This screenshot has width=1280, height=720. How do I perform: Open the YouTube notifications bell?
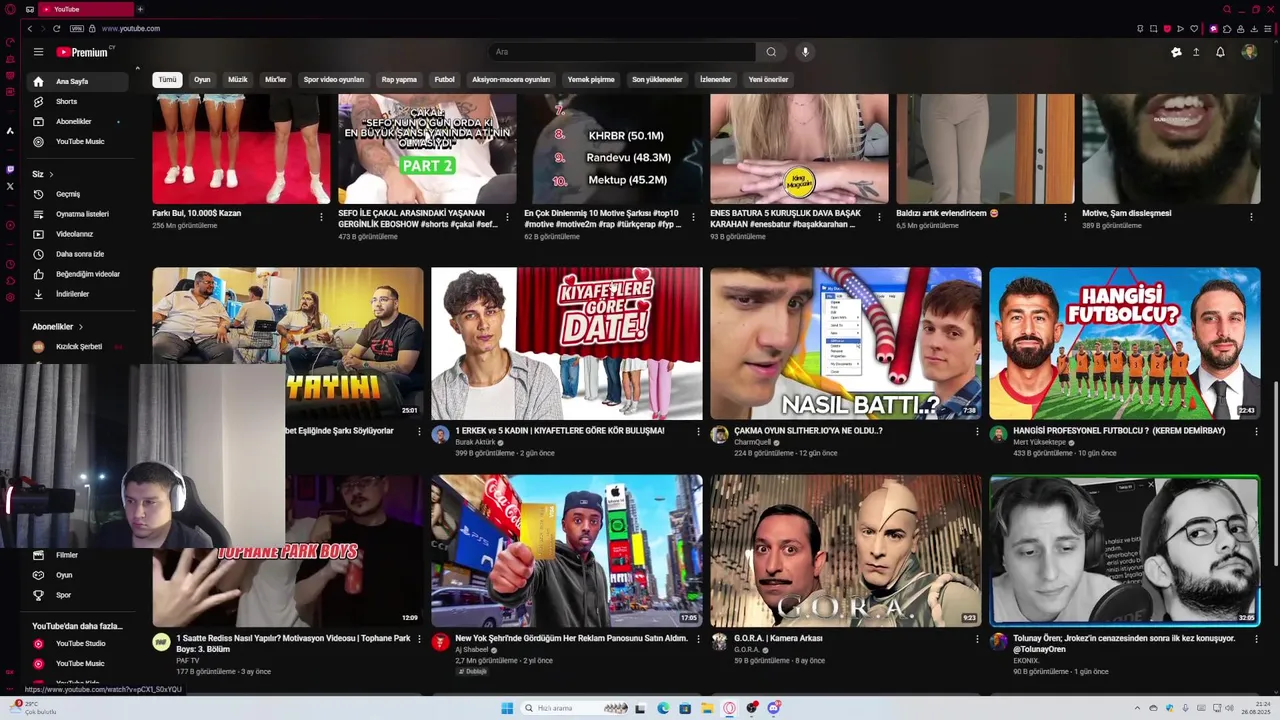click(1220, 52)
